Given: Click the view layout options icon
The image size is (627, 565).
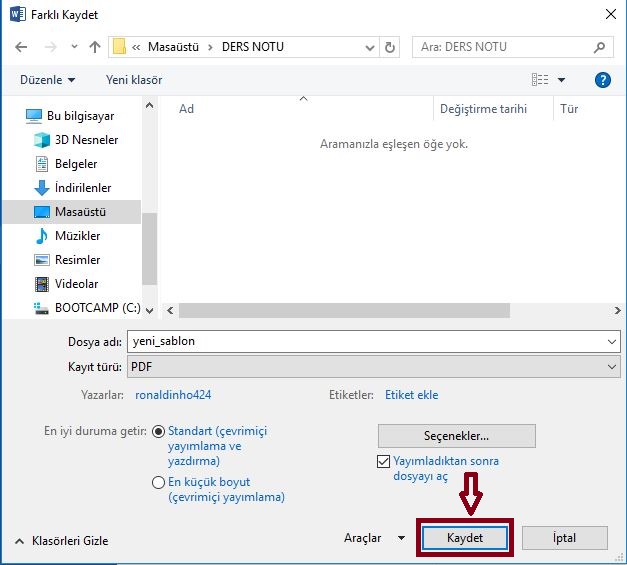Looking at the screenshot, I should 541,80.
